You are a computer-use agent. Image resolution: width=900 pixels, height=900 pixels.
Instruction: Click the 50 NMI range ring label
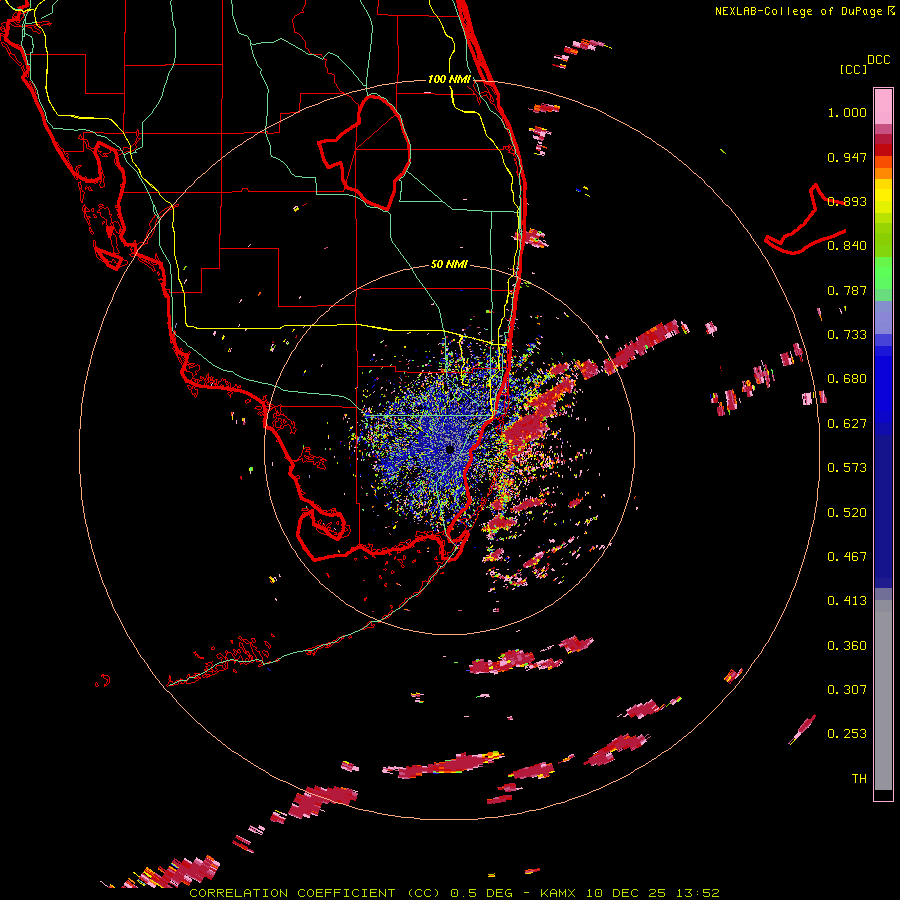coord(449,264)
